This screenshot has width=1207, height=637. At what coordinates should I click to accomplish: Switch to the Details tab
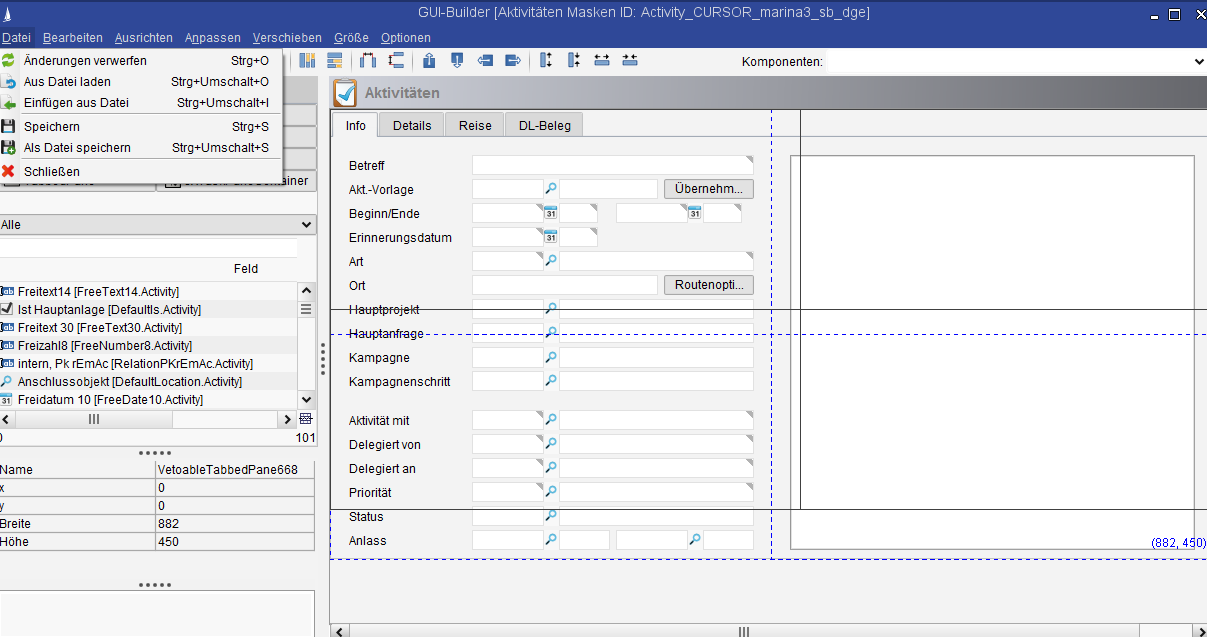point(412,125)
